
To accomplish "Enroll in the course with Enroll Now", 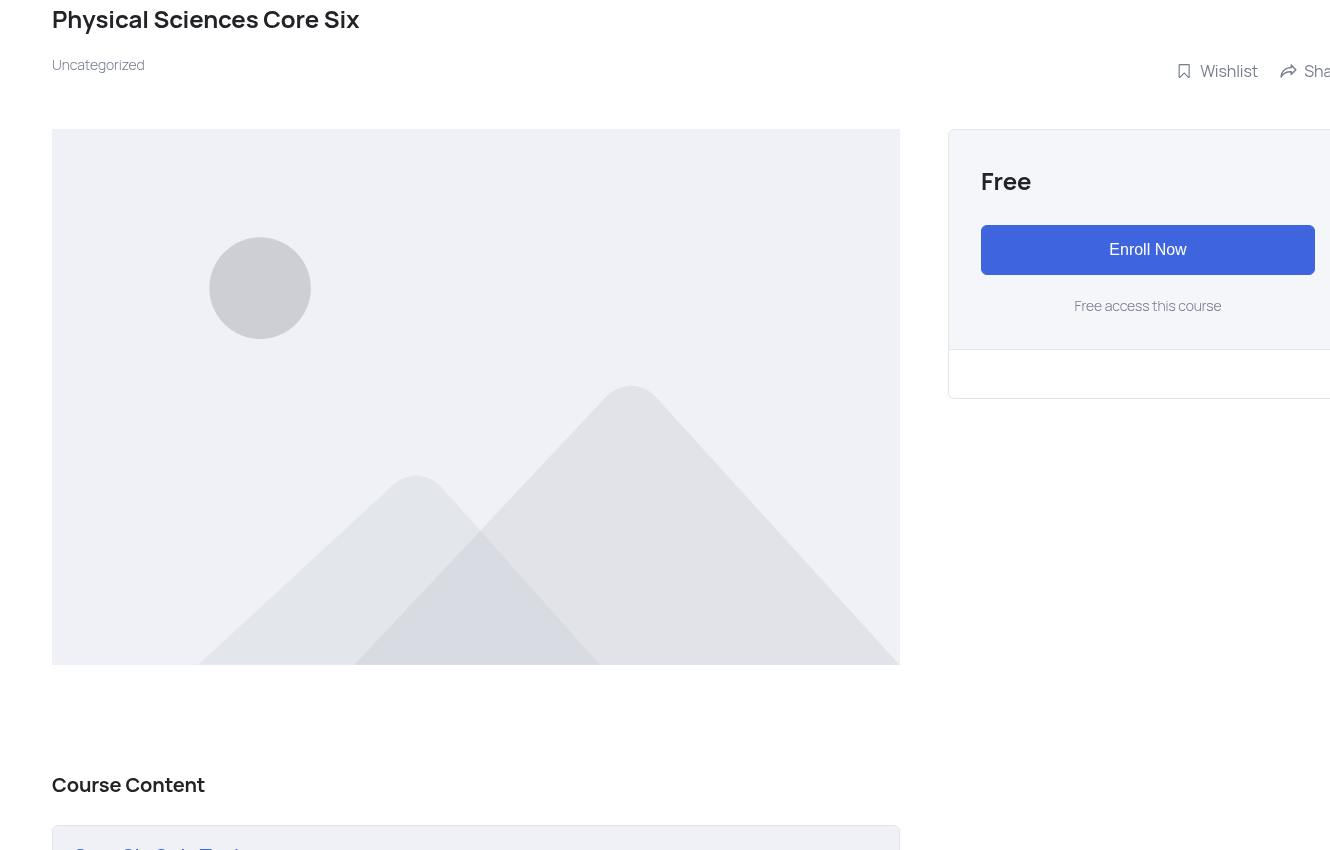I will (x=1148, y=250).
